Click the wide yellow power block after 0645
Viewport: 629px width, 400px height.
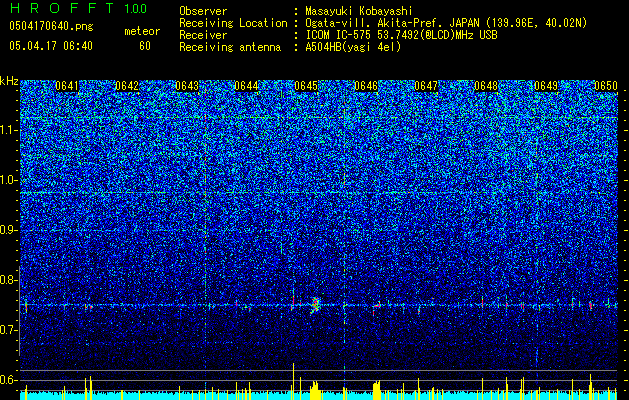click(x=315, y=390)
